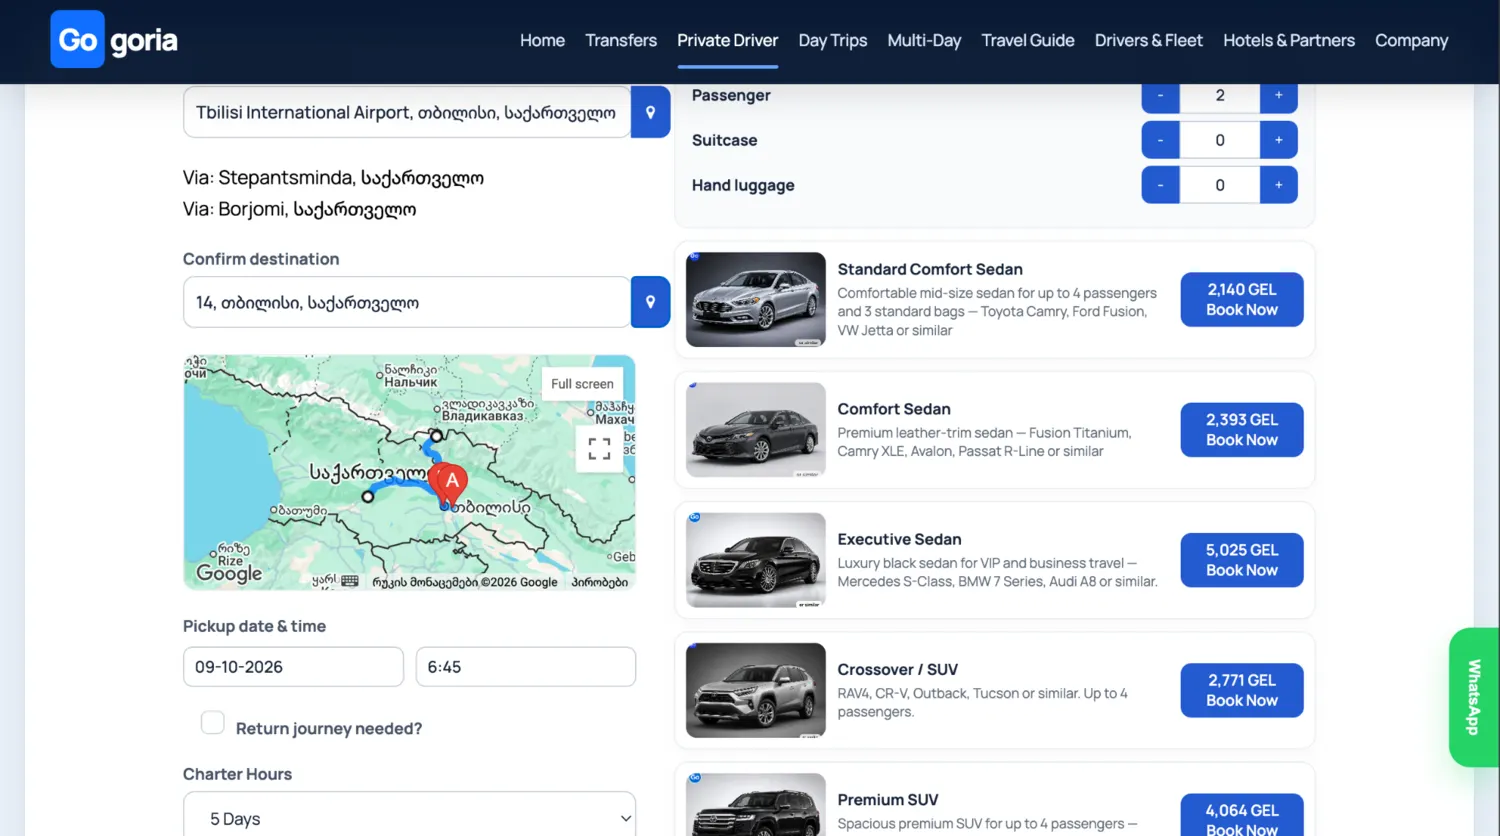Open Company menu item
The height and width of the screenshot is (836, 1500).
click(1411, 40)
